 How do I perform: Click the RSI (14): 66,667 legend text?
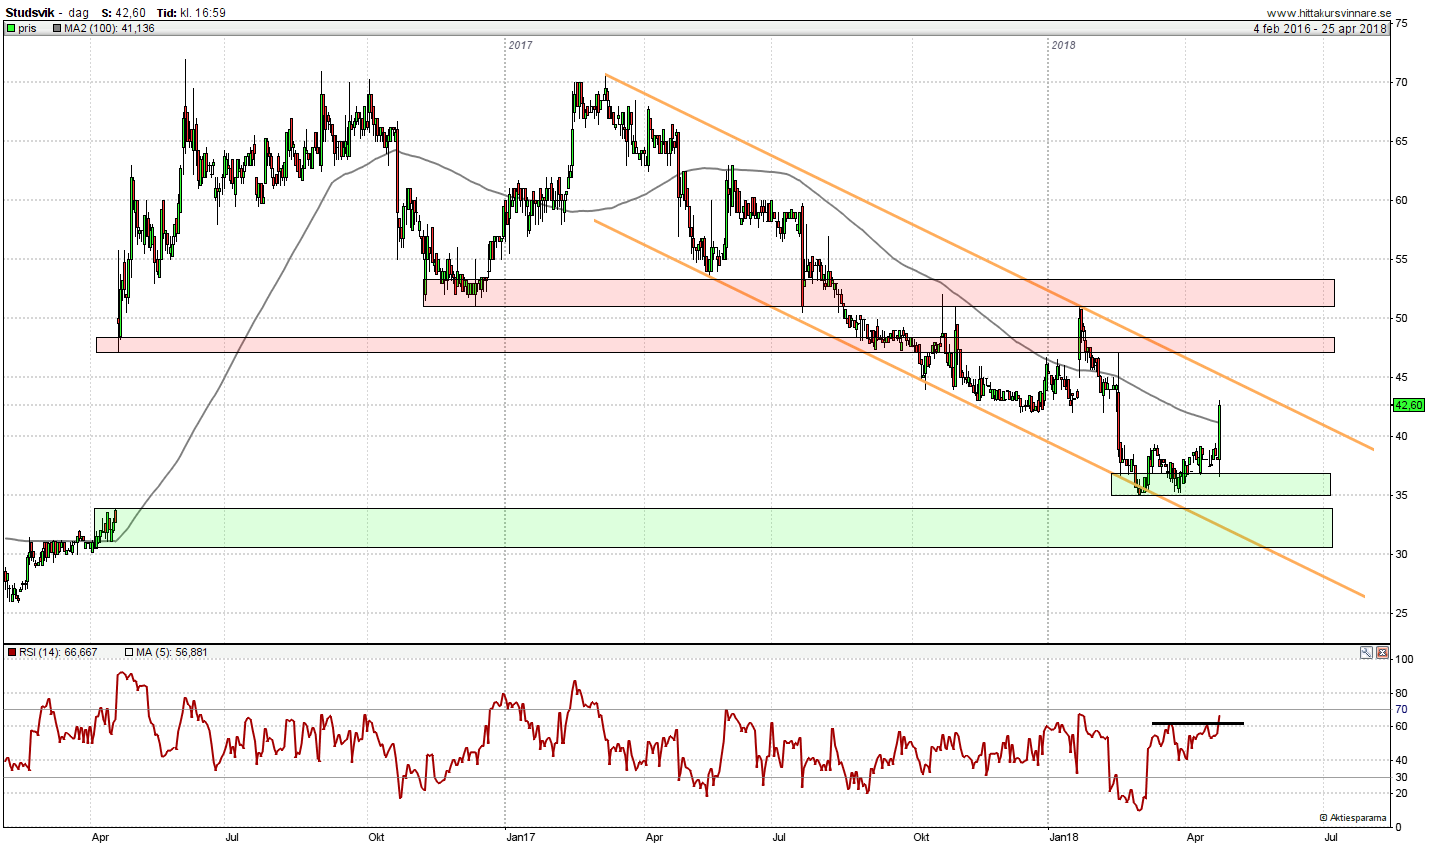[58, 652]
